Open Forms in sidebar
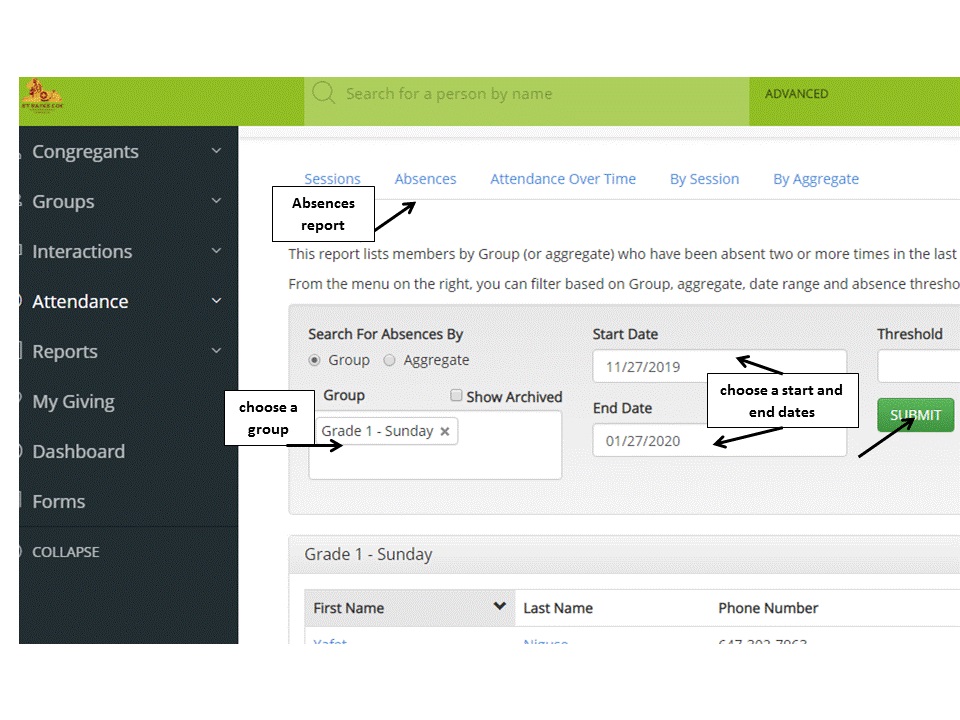This screenshot has height=720, width=960. tap(58, 501)
